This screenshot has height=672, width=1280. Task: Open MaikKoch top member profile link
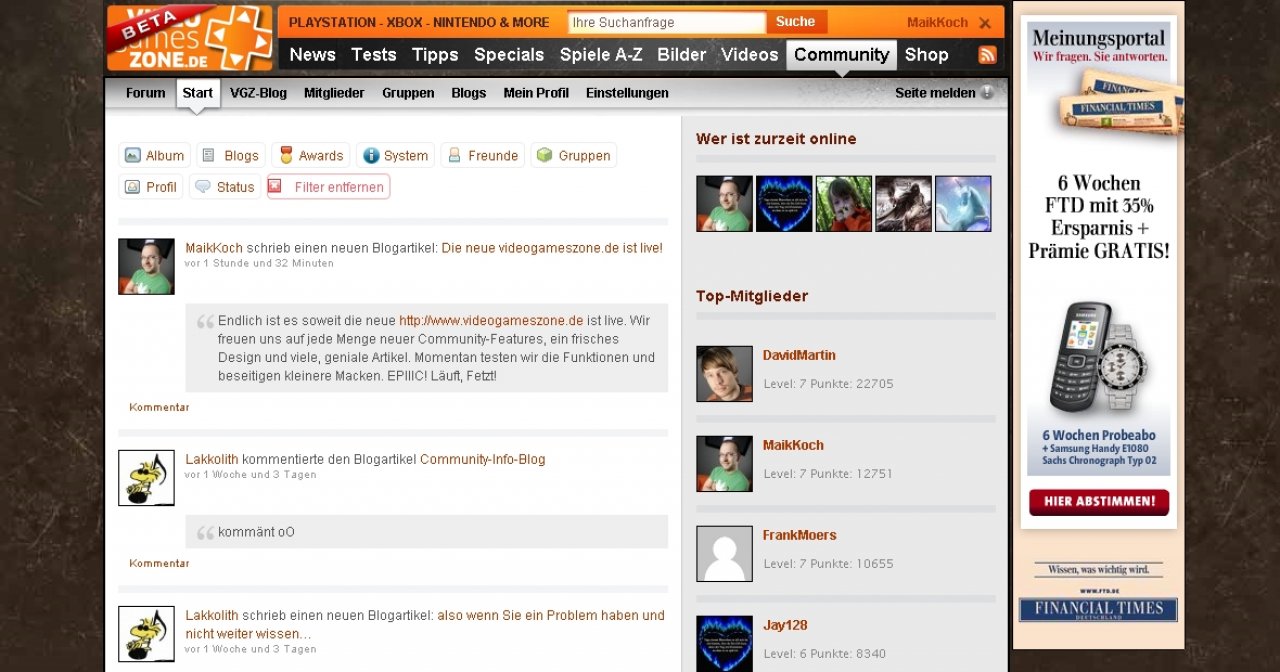(793, 445)
